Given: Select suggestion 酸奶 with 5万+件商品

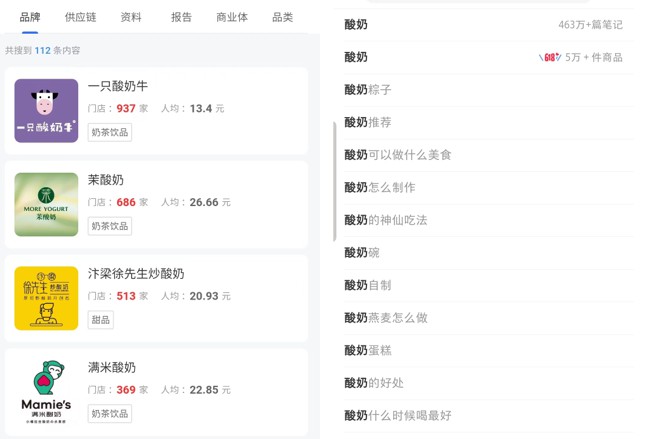Looking at the screenshot, I should (488, 57).
